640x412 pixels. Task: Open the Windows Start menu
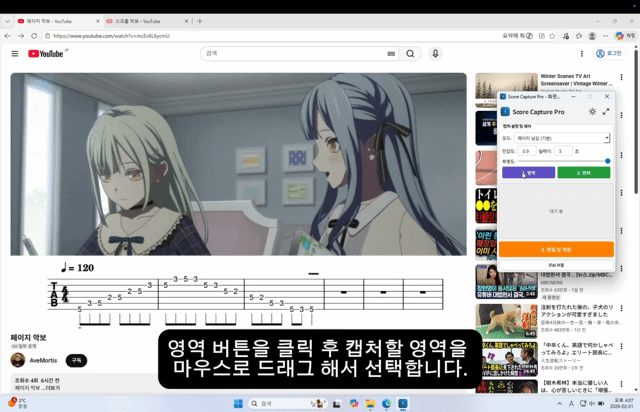coord(238,403)
